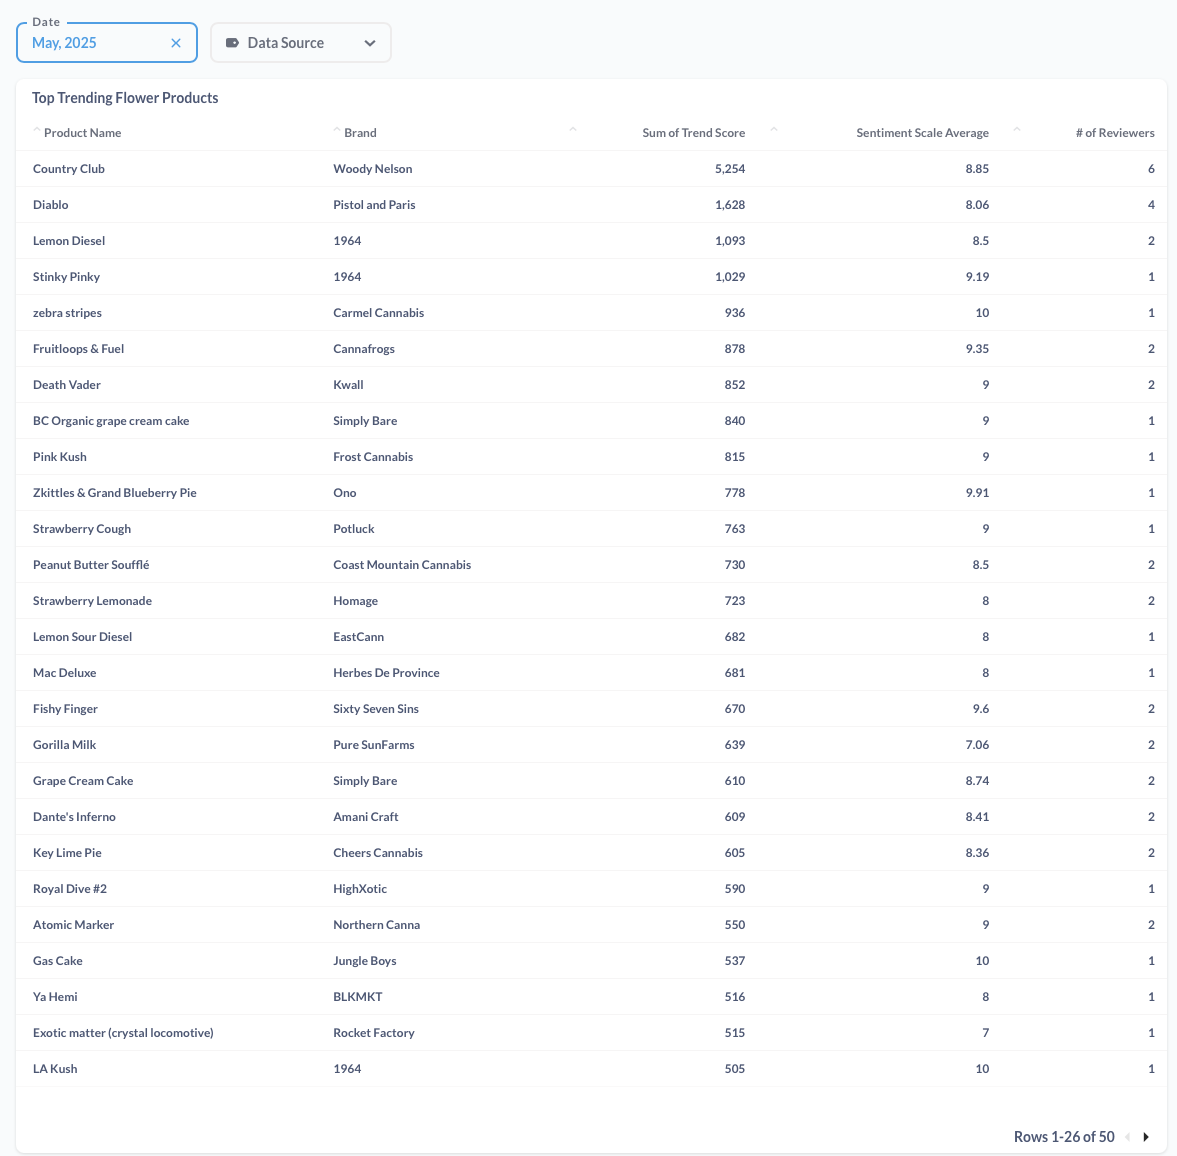Select the Diablo product cell
This screenshot has width=1177, height=1156.
coord(50,205)
